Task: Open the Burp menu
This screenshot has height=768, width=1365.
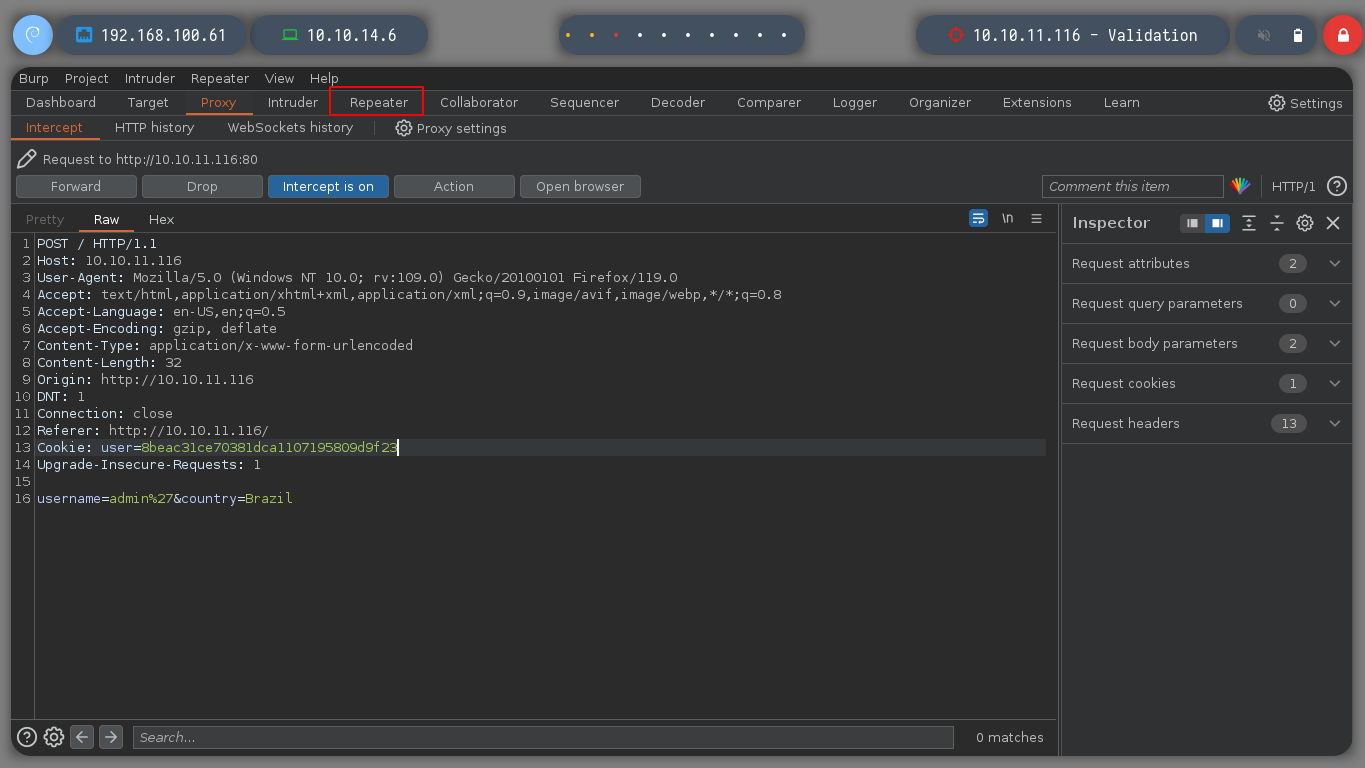Action: [34, 78]
